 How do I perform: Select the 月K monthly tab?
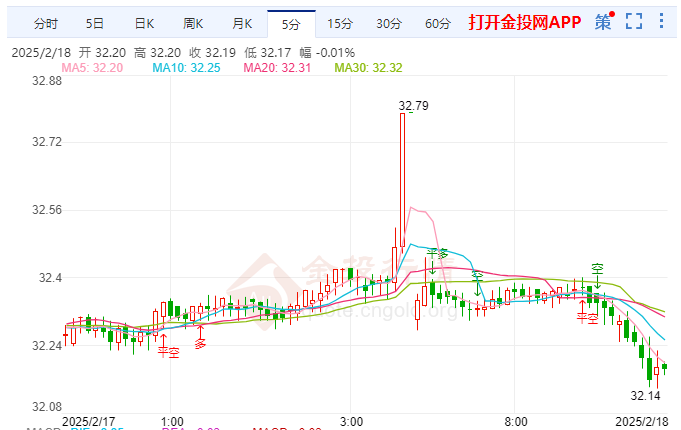click(242, 23)
